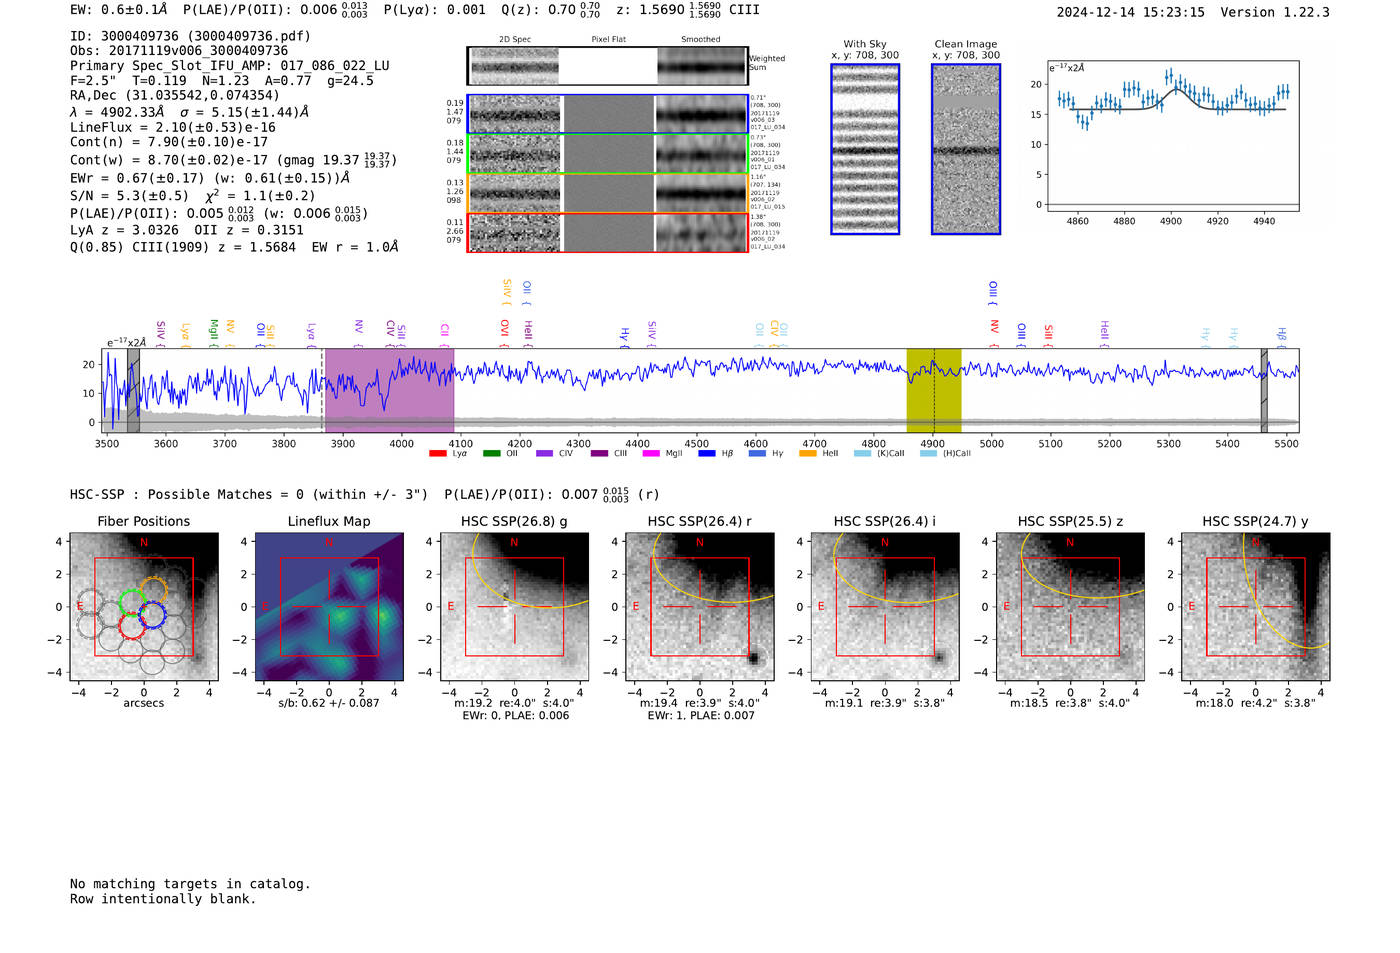Screen dimensions: 1400x953
Task: Click 'No matching targets in catalog.' text
Action: point(190,884)
